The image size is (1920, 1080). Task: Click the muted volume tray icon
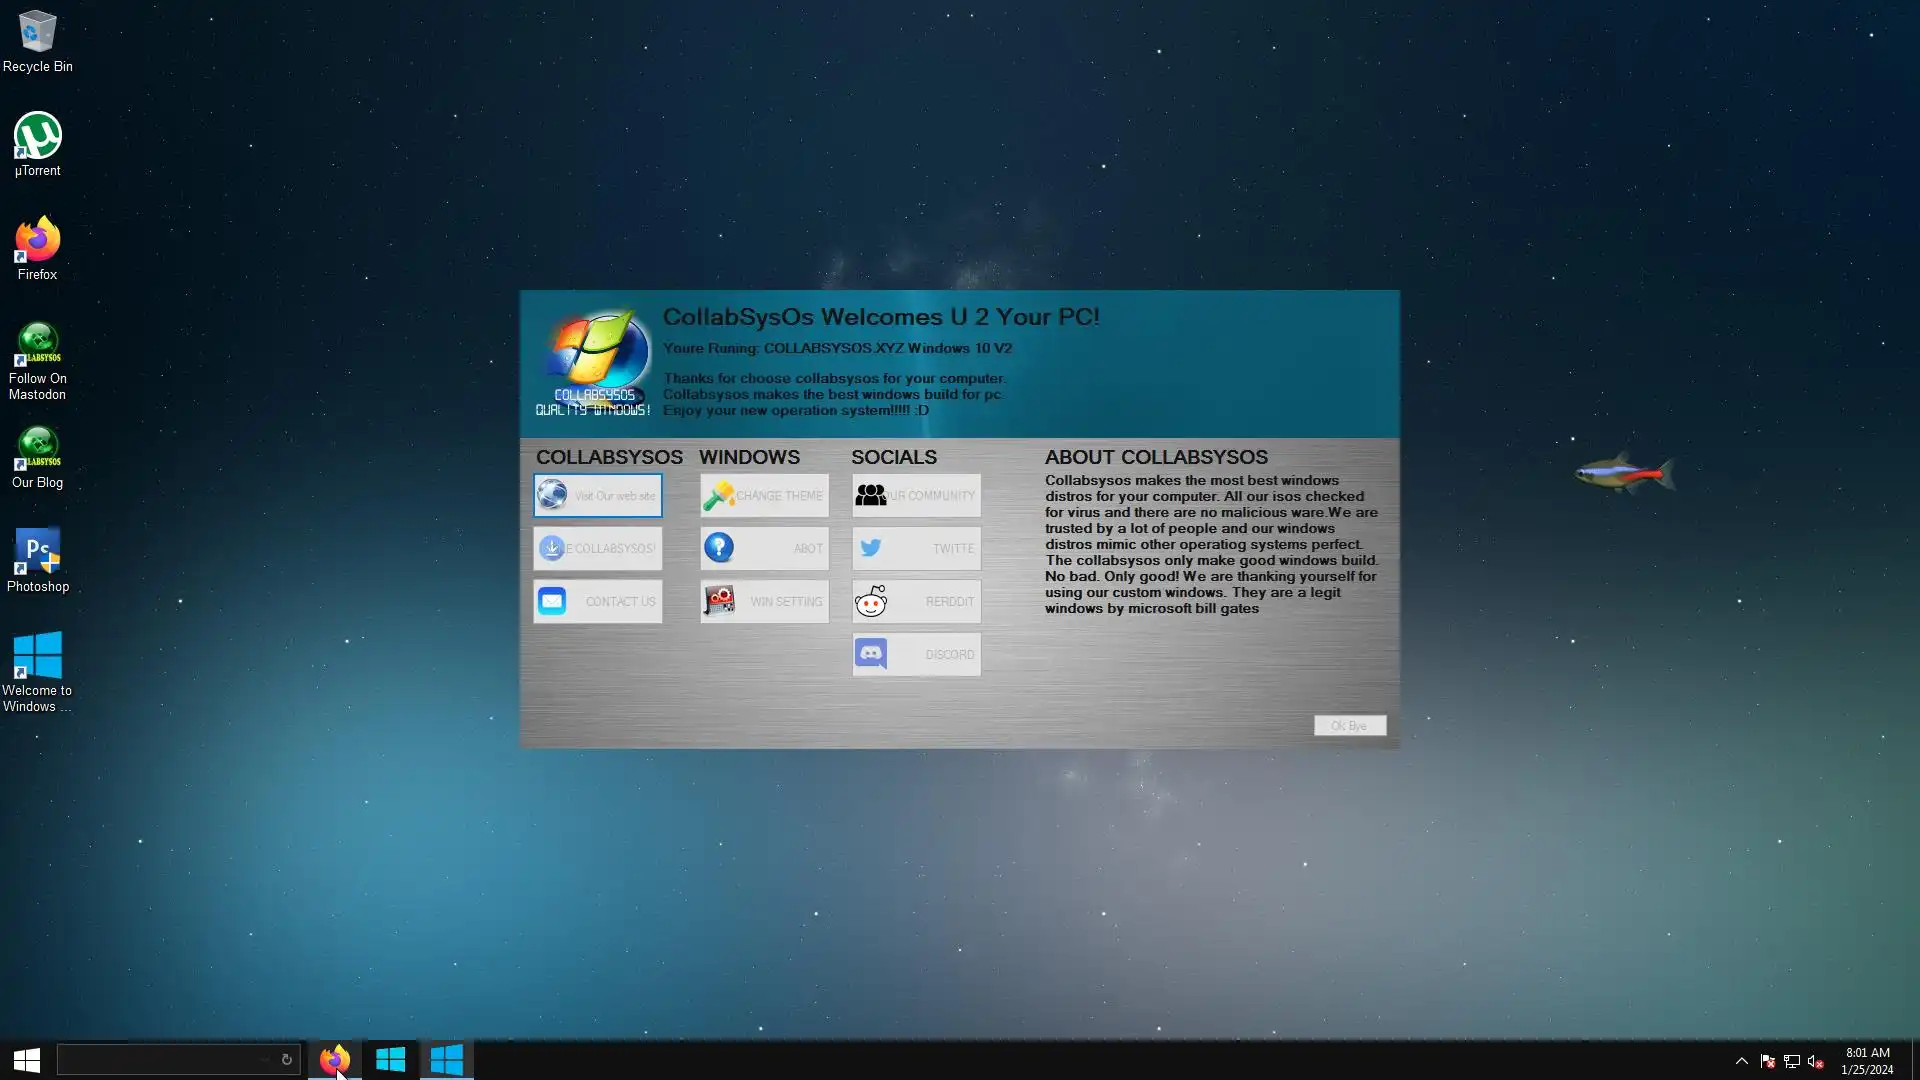[1815, 1061]
